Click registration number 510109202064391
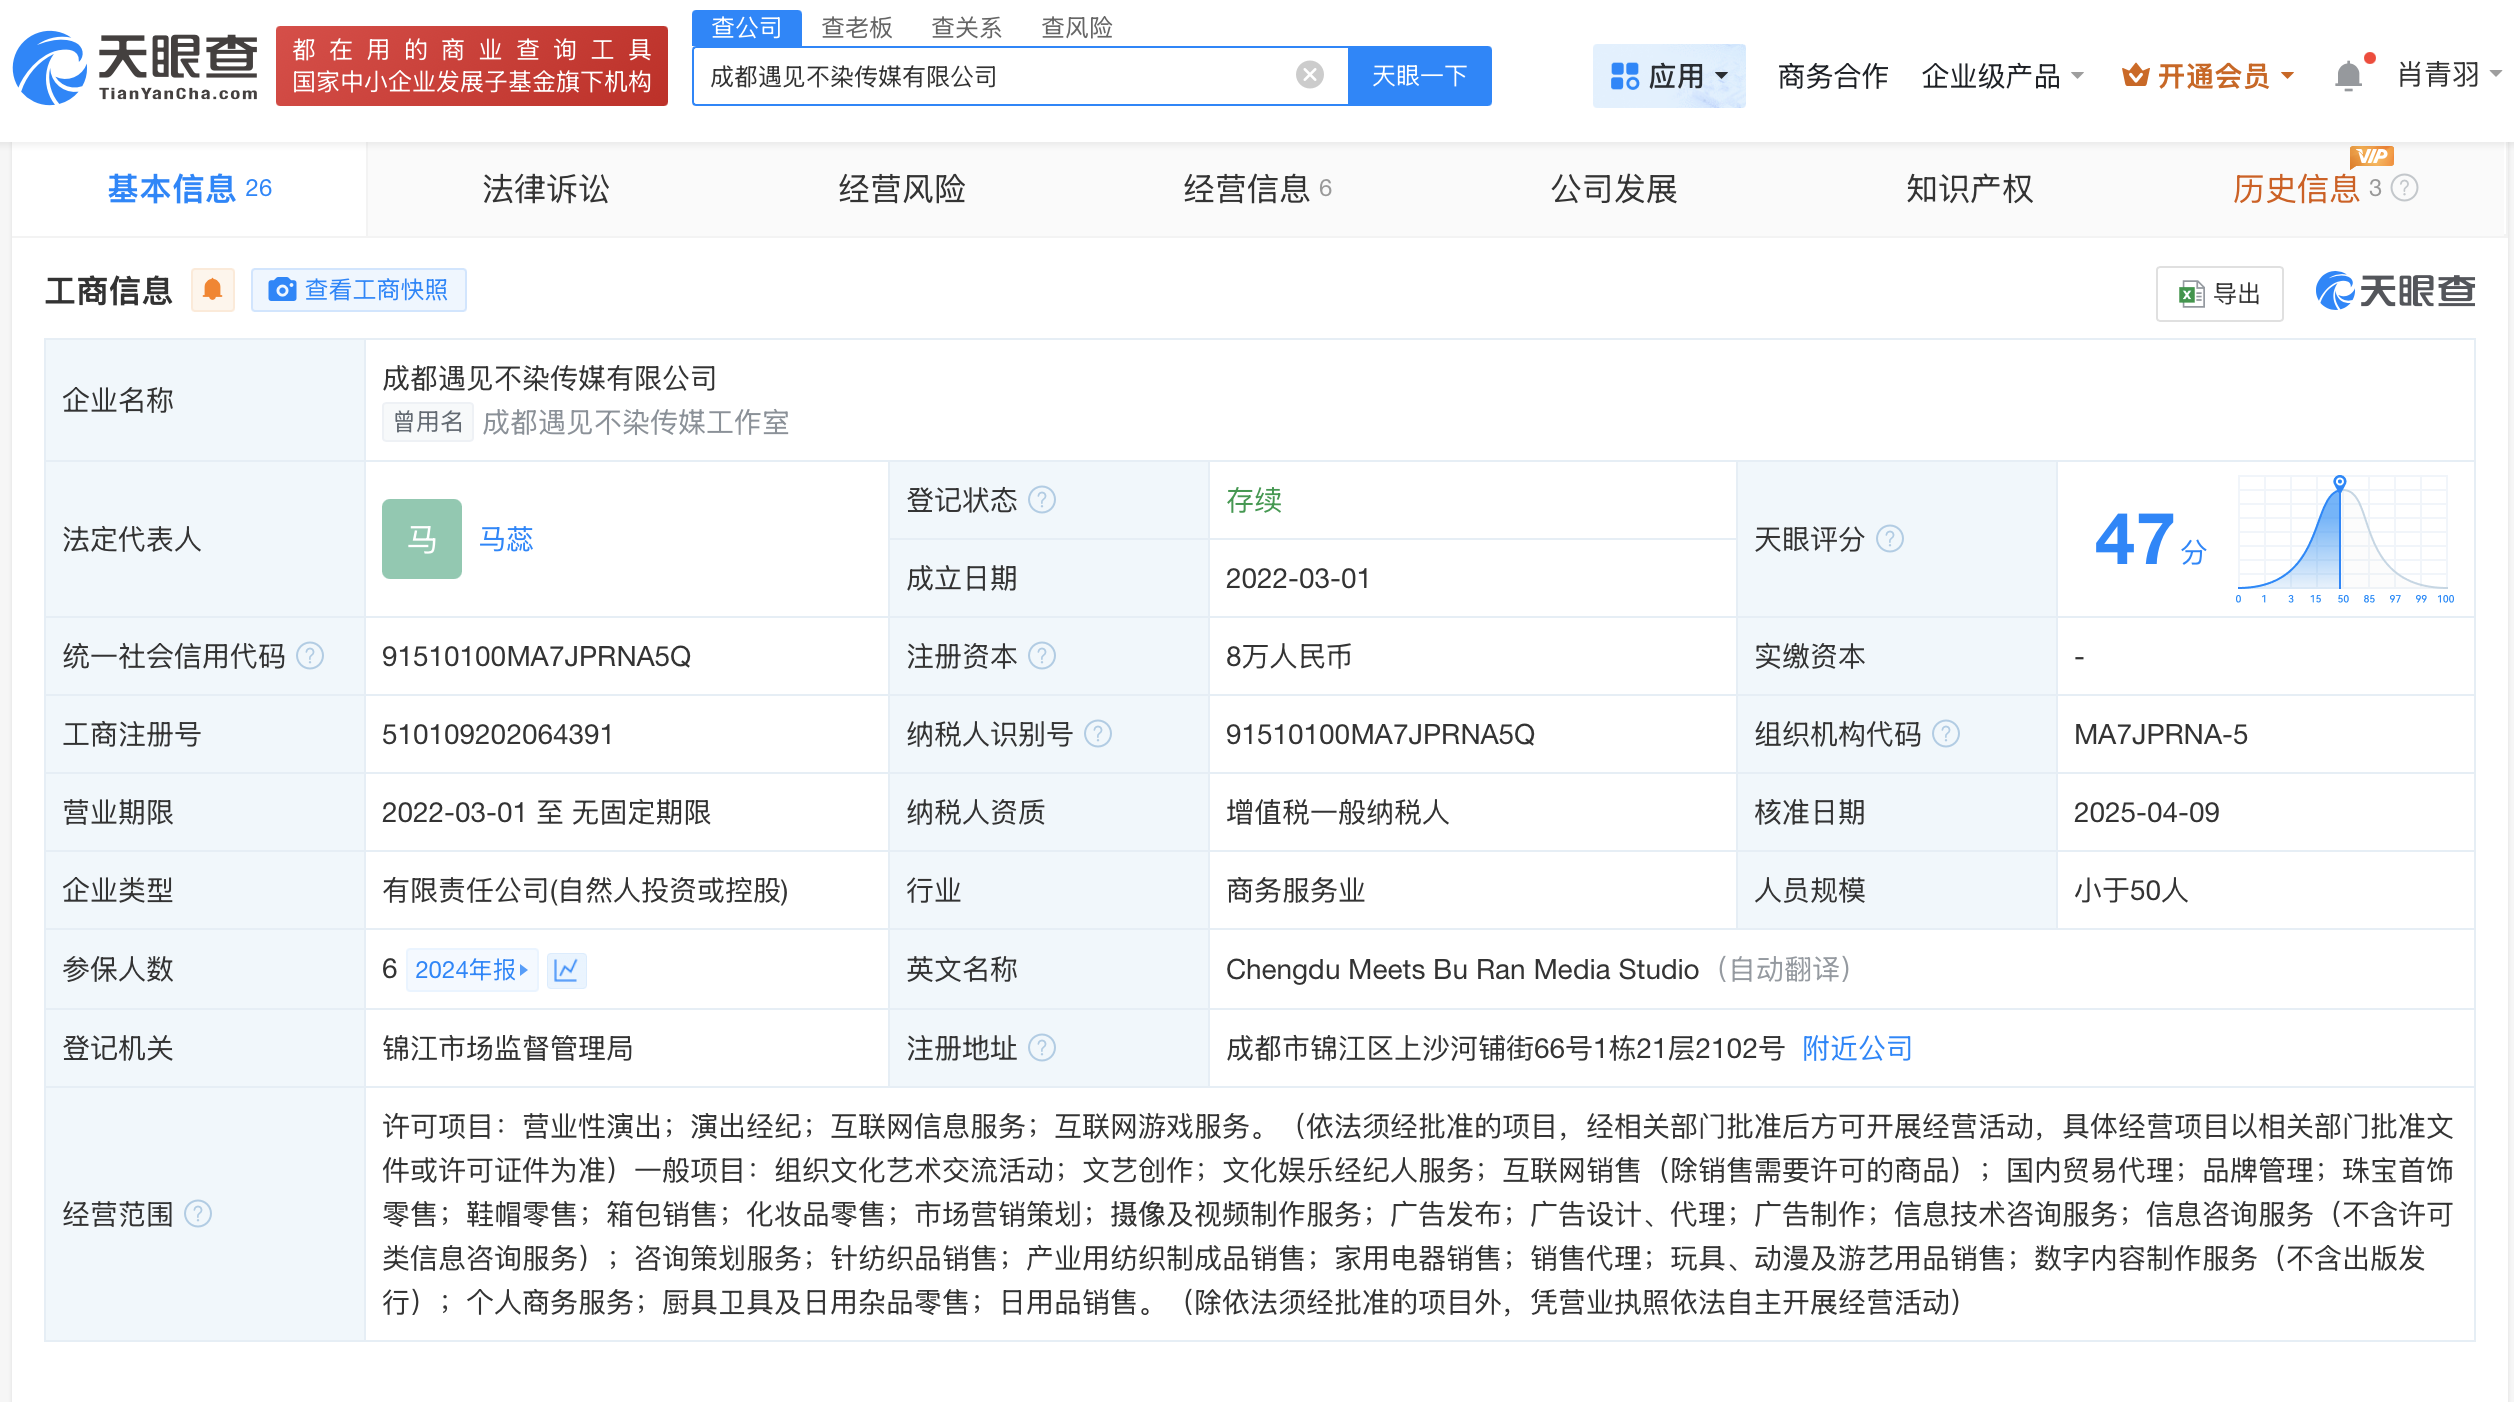Screen dimensions: 2514x1402 [497, 734]
